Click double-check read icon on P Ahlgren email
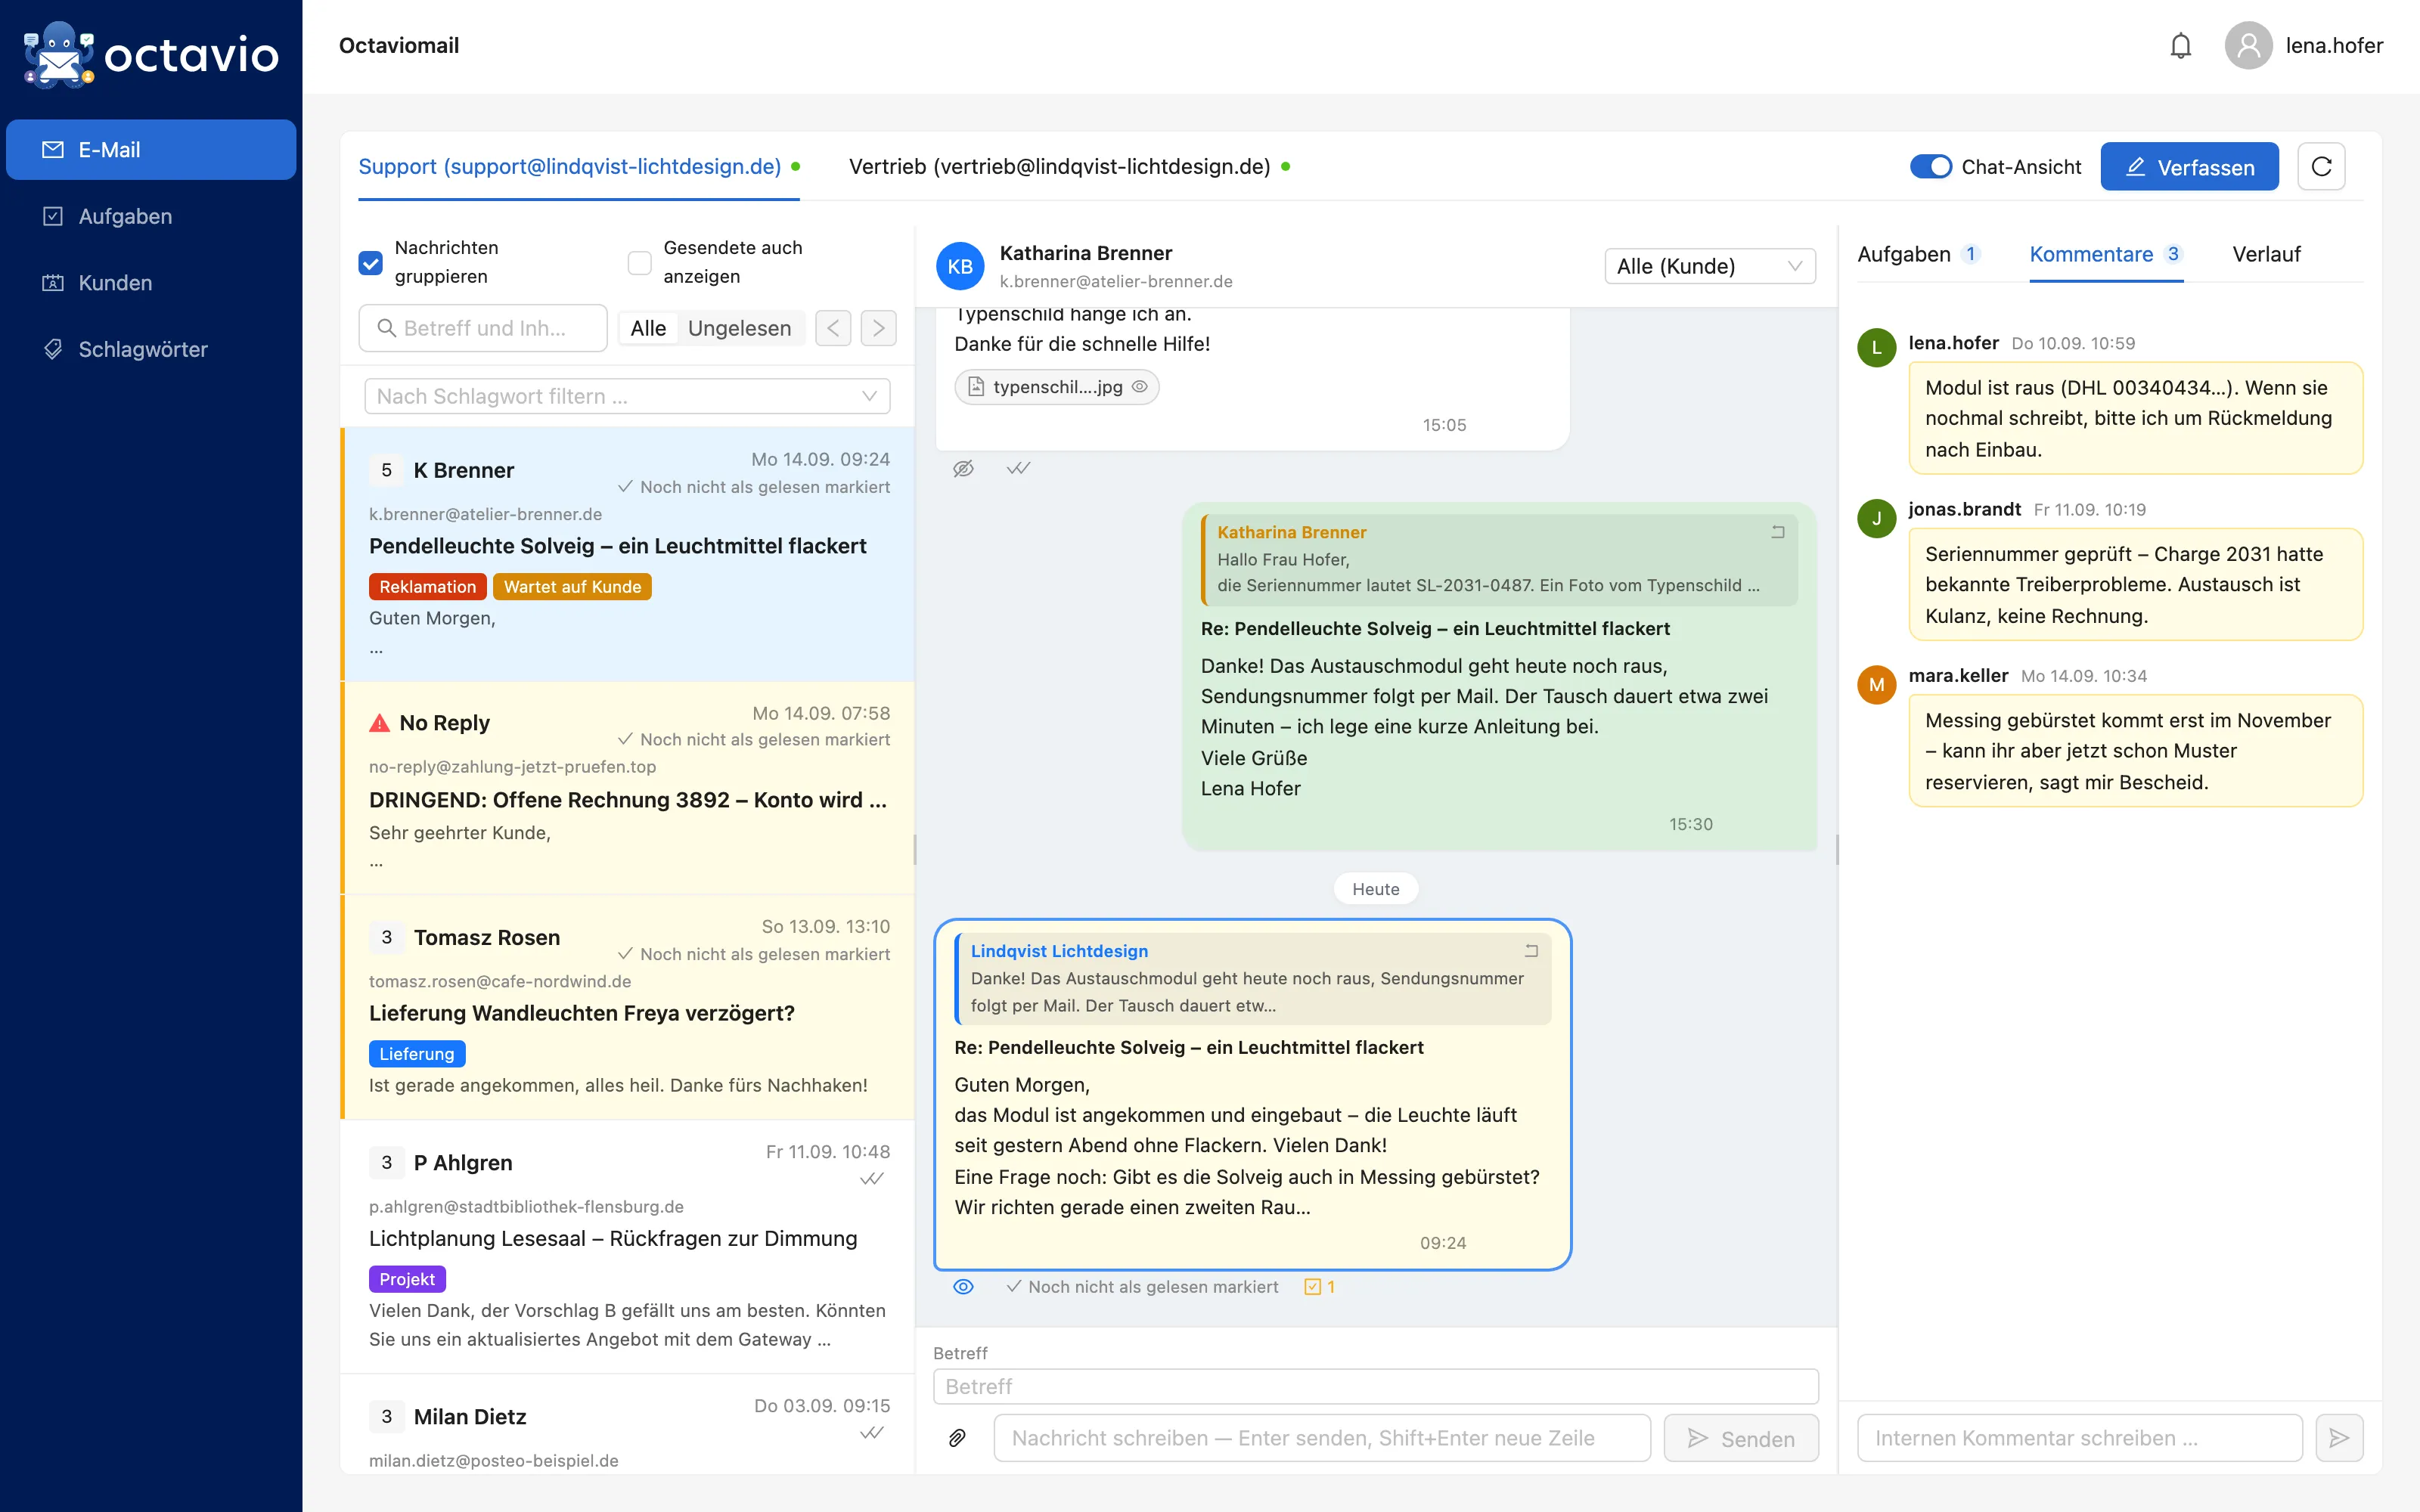Image resolution: width=2420 pixels, height=1512 pixels. pos(872,1179)
